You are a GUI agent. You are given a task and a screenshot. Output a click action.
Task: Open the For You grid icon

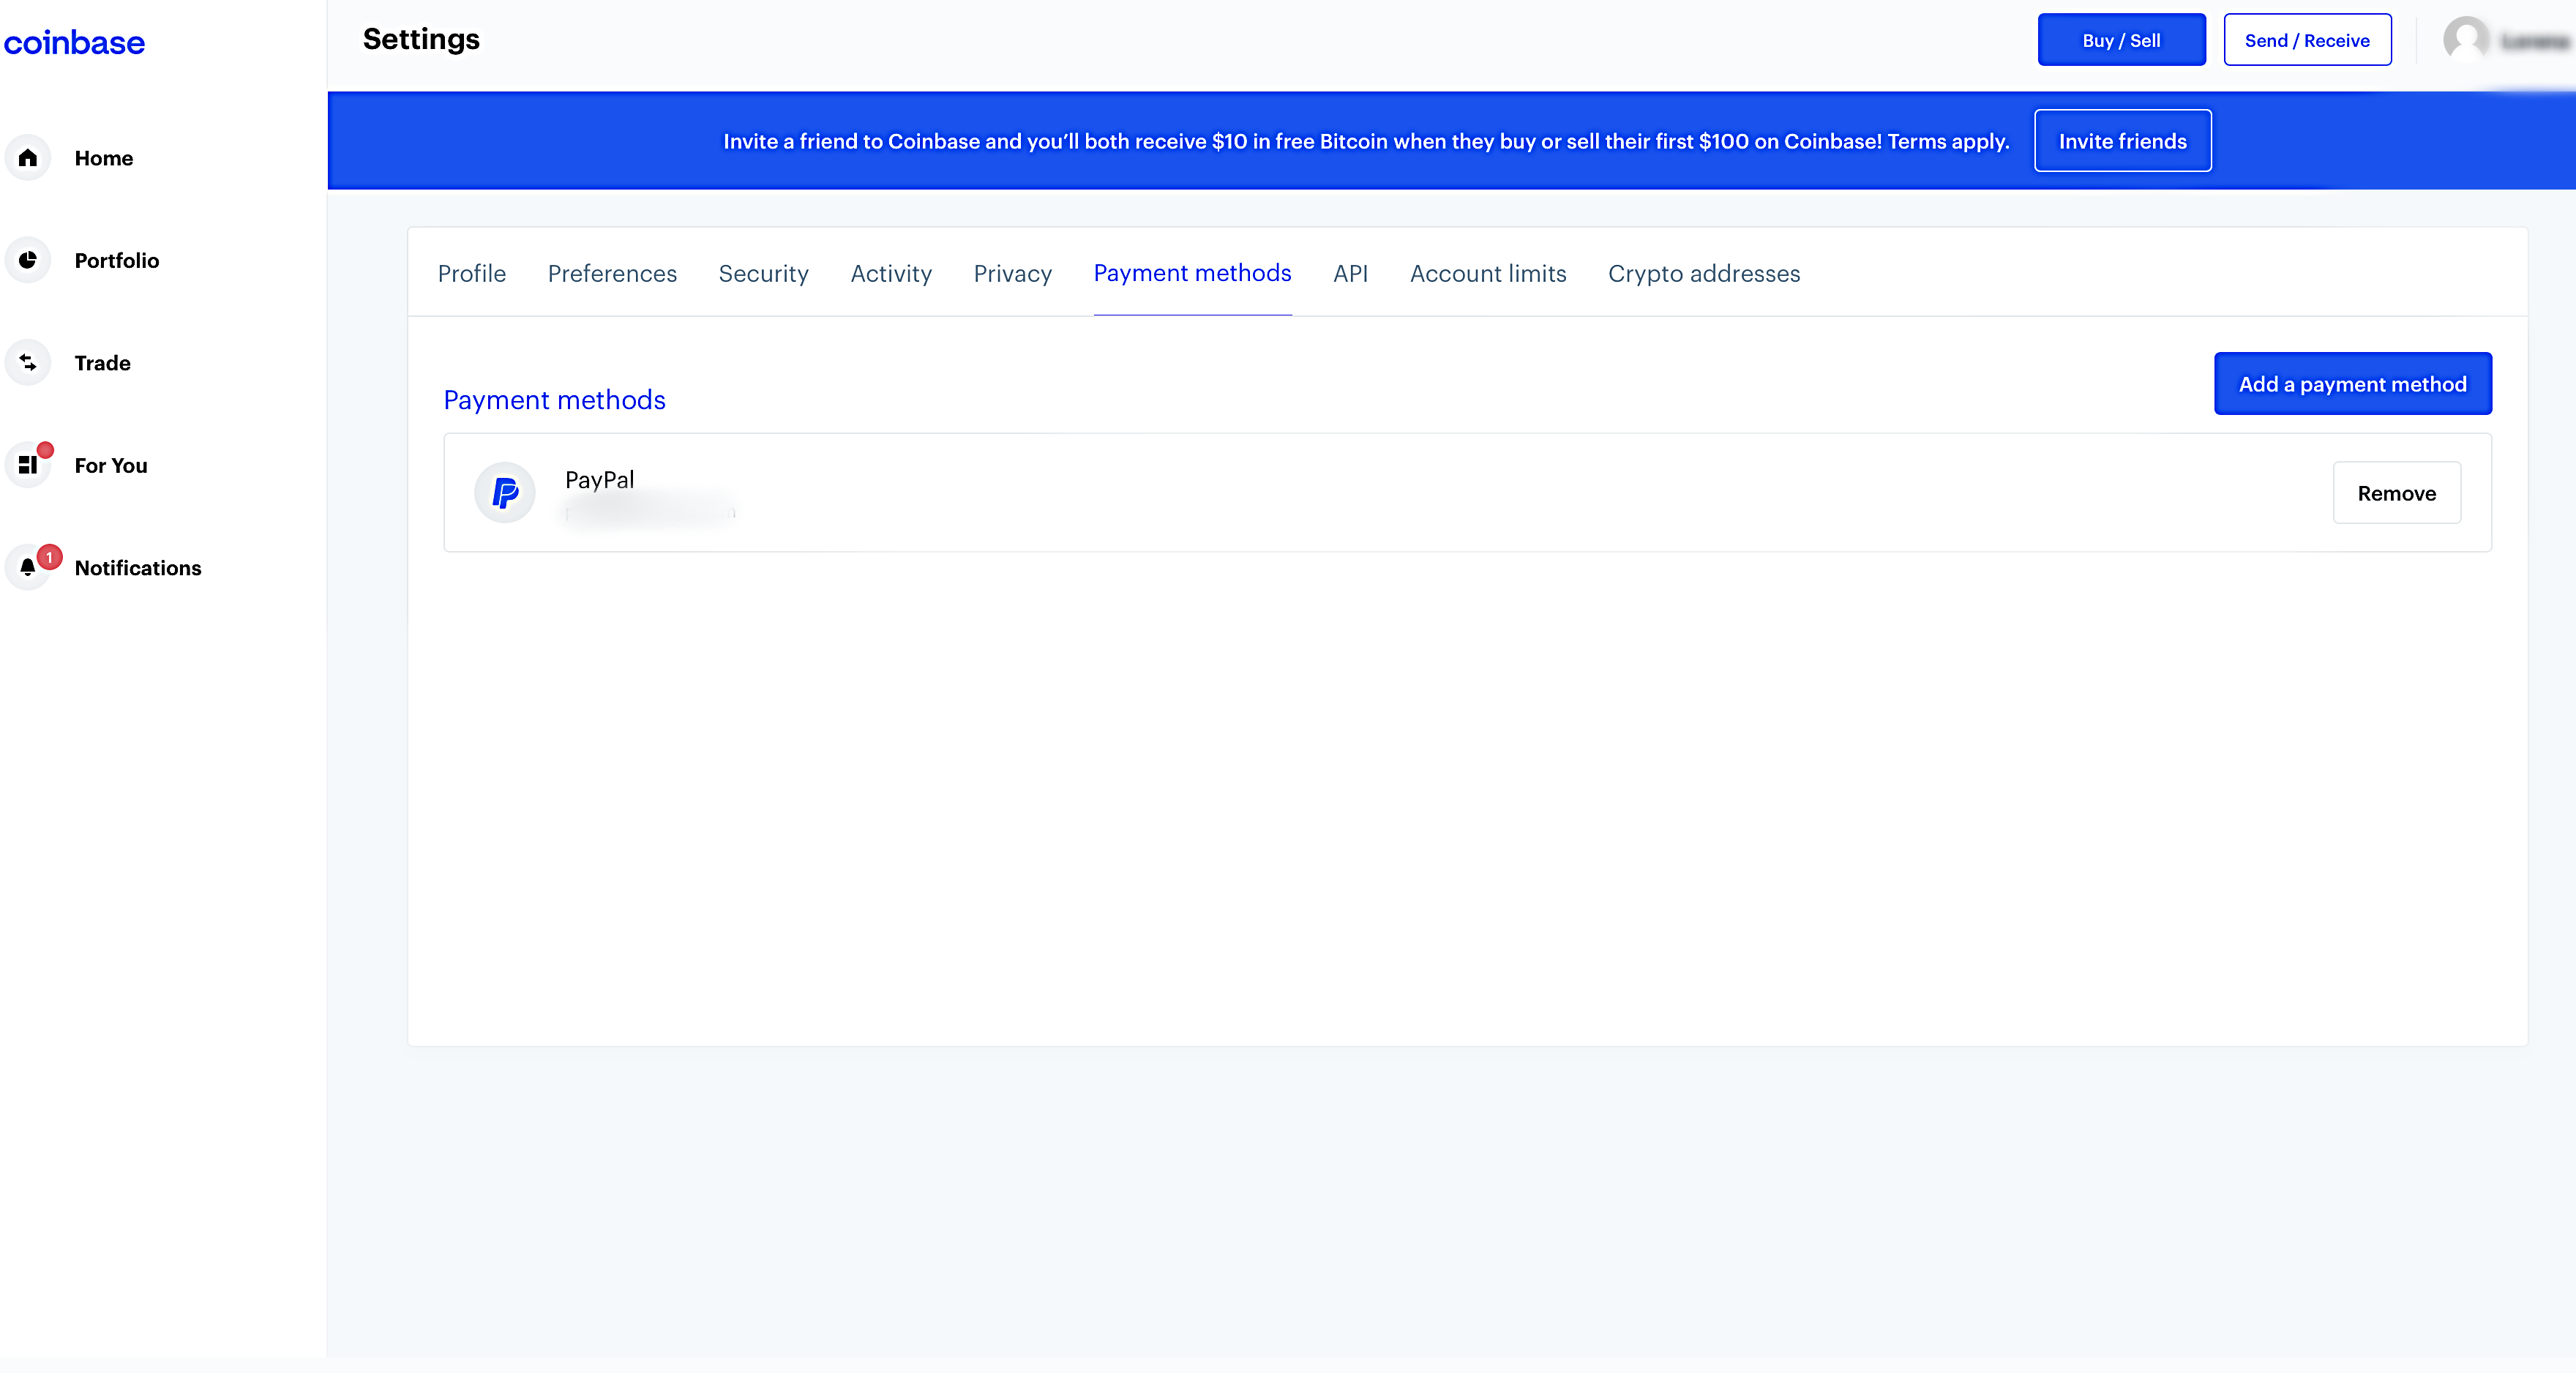pyautogui.click(x=28, y=465)
